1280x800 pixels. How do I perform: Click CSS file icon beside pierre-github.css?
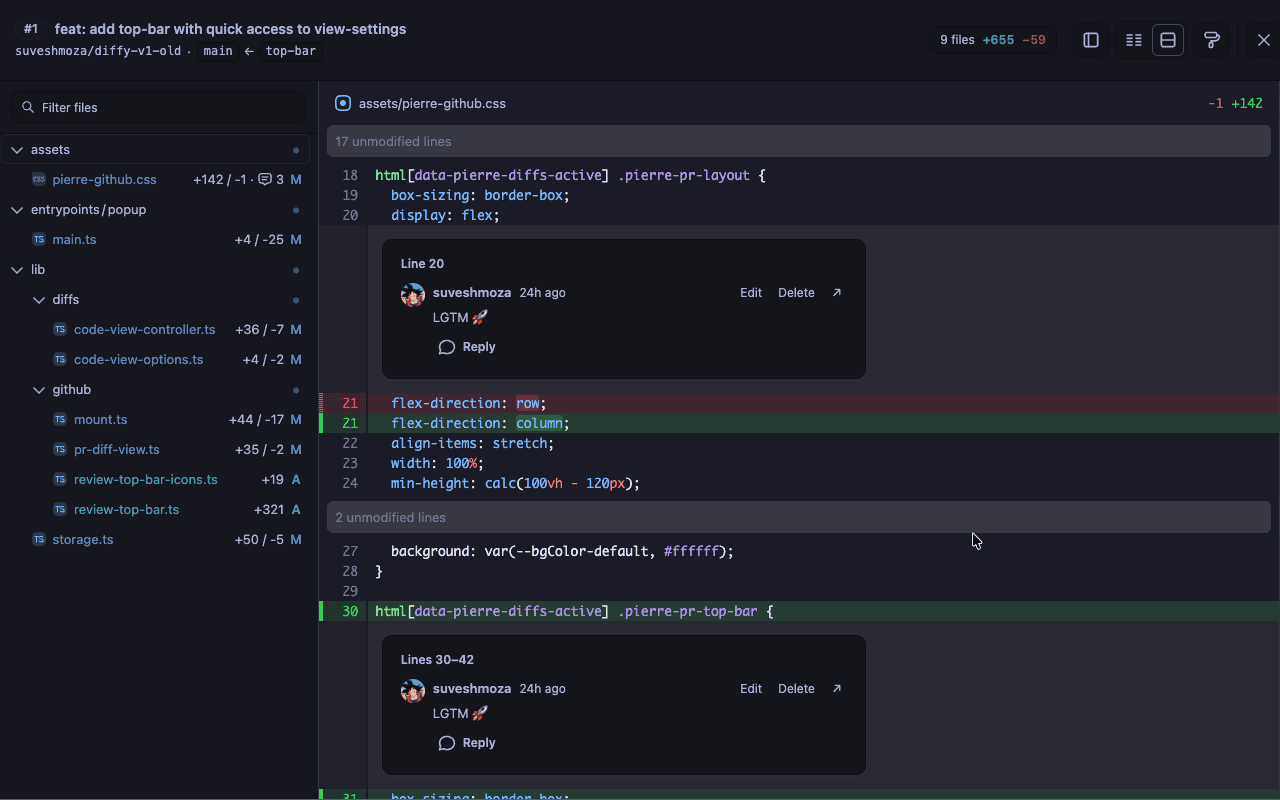(39, 180)
